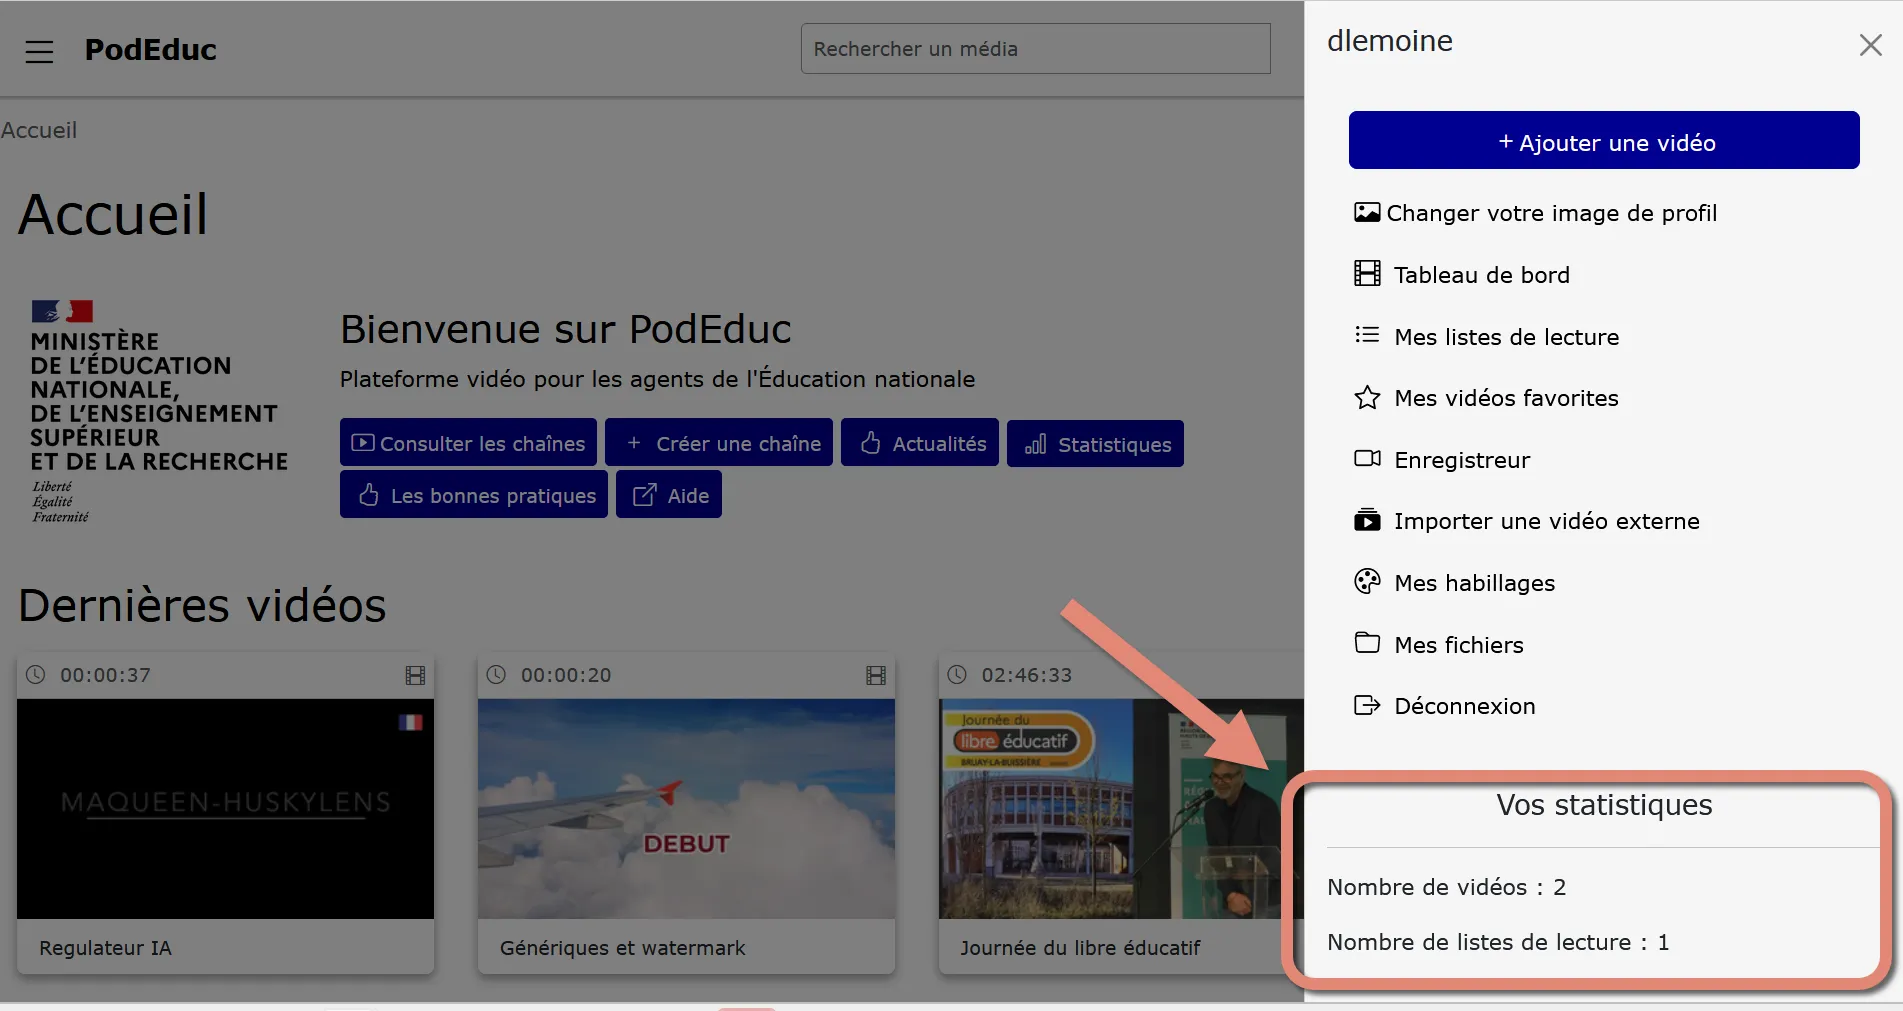The image size is (1903, 1011).
Task: Click Nombre de listes de lecture : 1
Action: click(1498, 942)
